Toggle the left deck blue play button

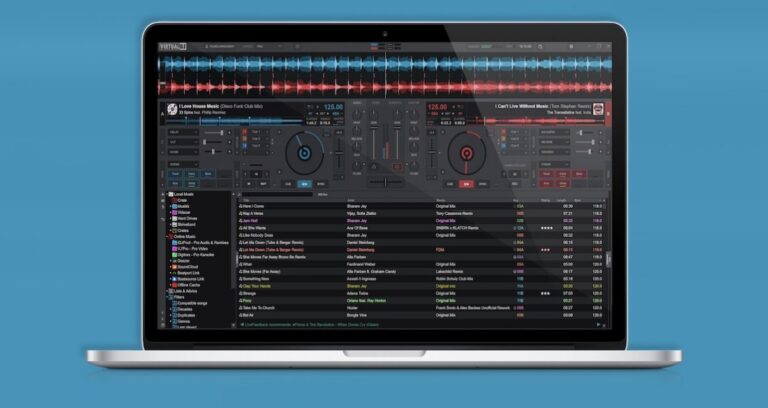pyautogui.click(x=305, y=184)
